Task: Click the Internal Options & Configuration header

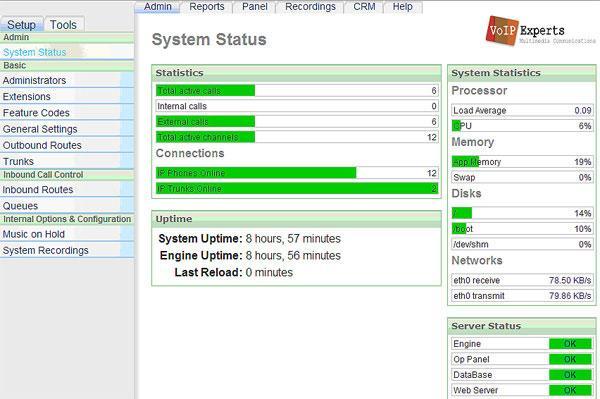Action: click(67, 219)
